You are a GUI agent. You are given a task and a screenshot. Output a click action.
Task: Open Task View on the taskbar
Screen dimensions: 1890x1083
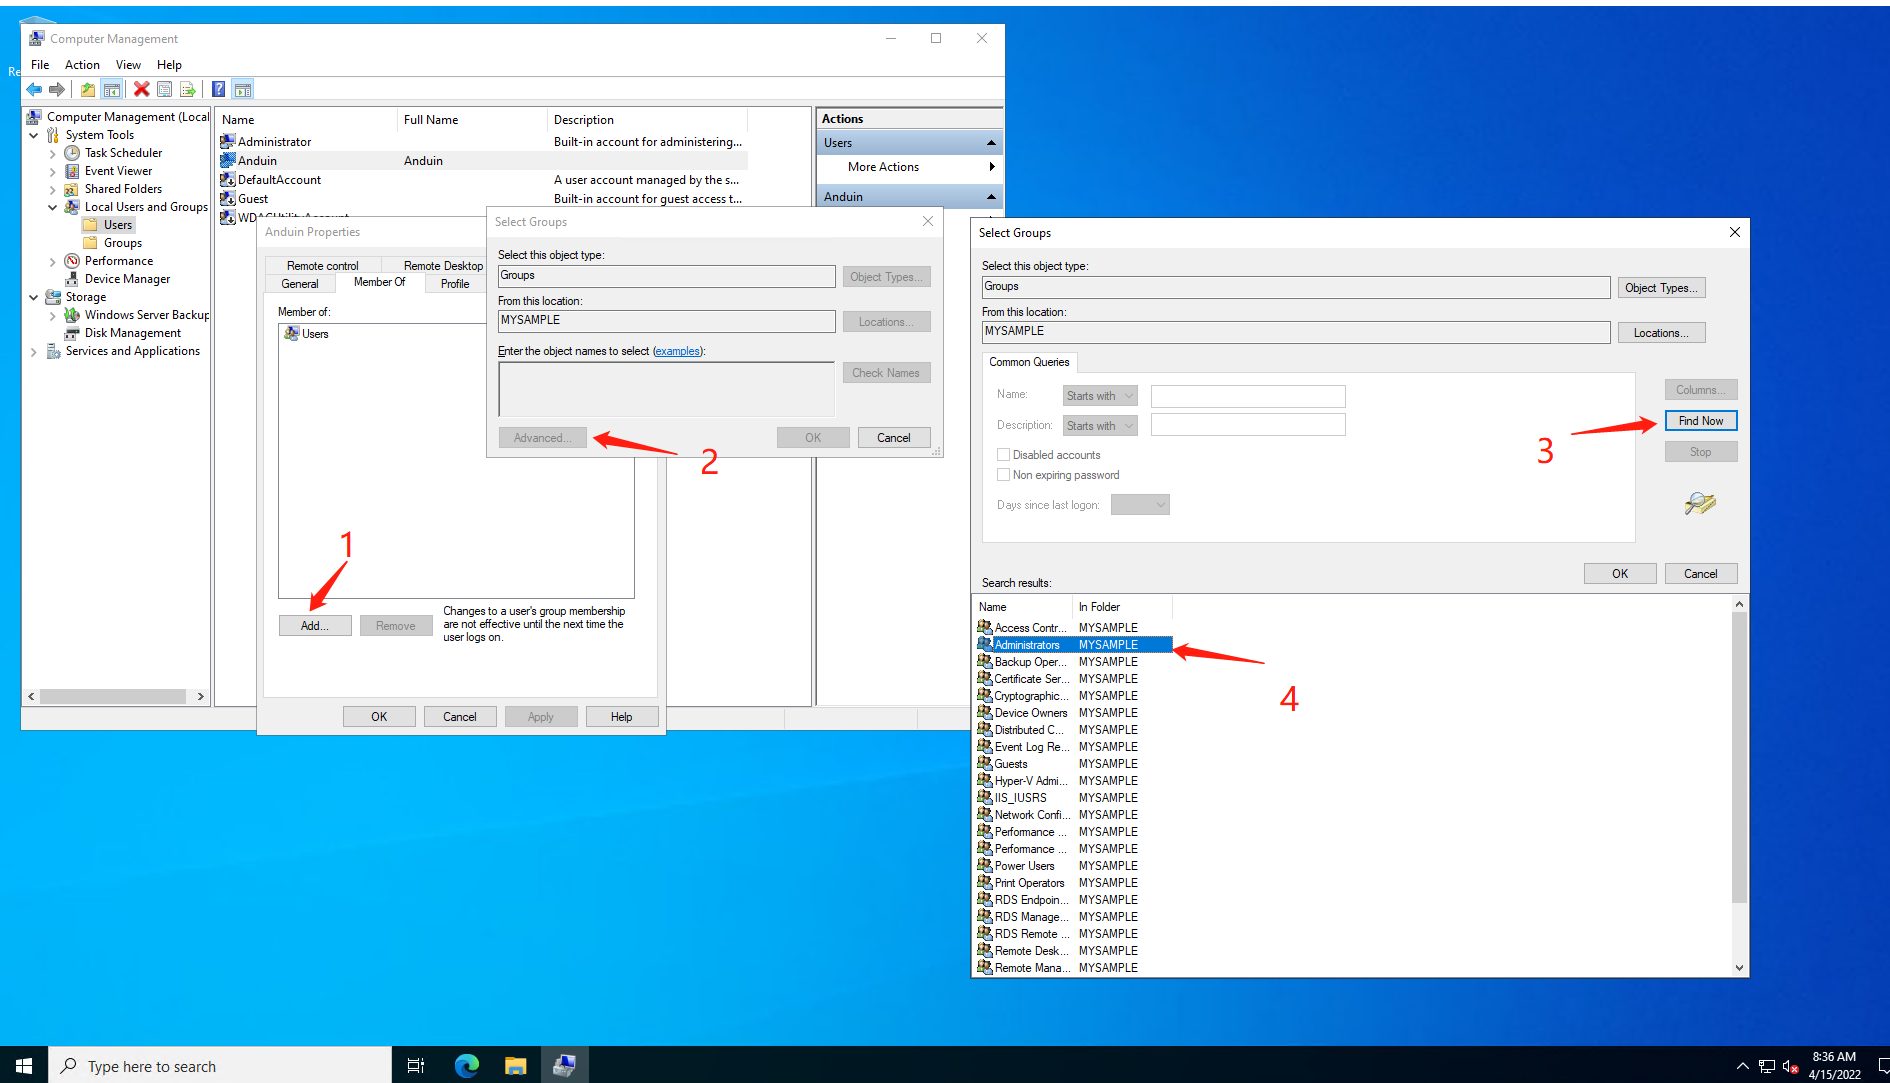point(416,1066)
